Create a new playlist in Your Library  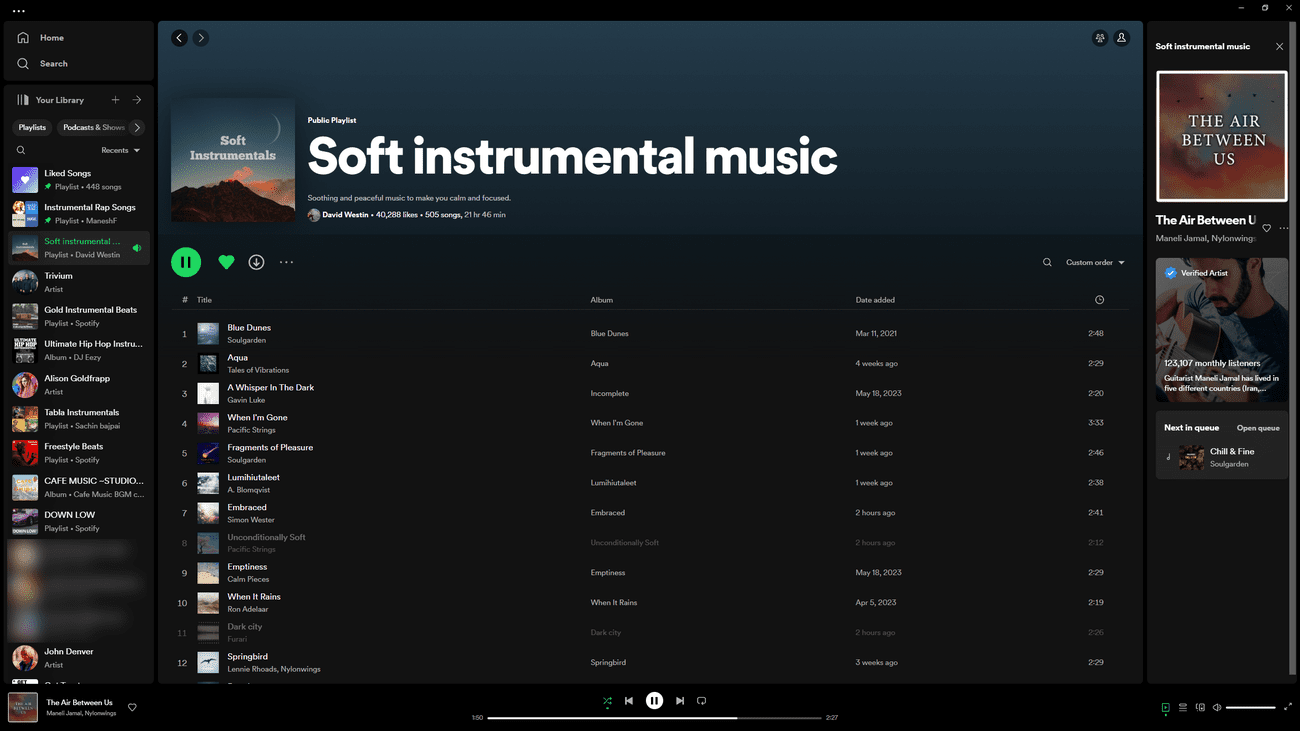pyautogui.click(x=115, y=99)
